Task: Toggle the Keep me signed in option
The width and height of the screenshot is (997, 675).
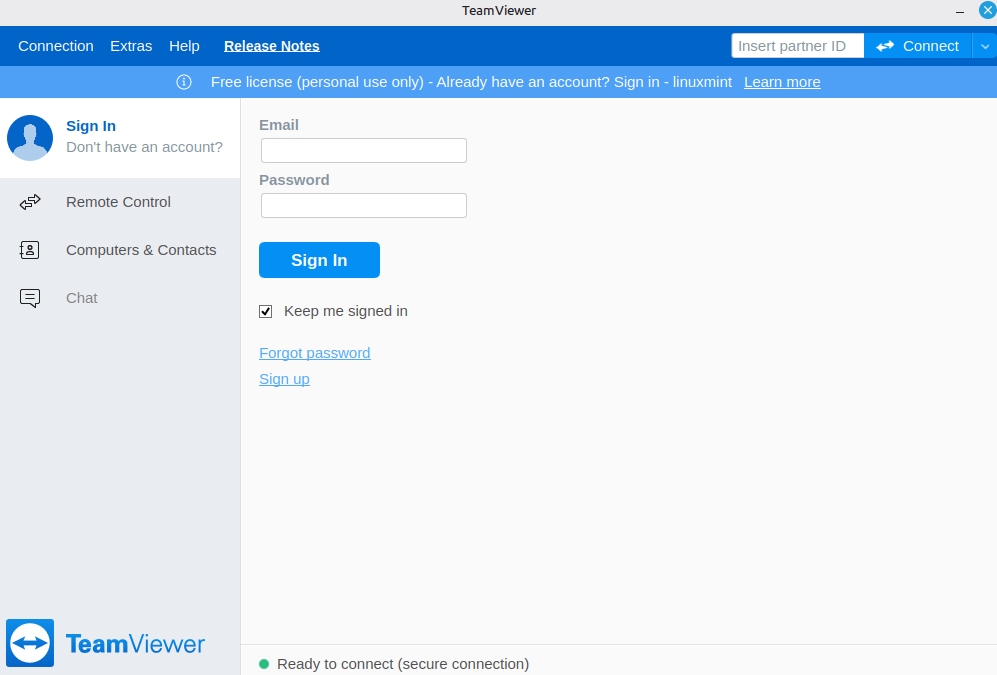Action: pos(265,311)
